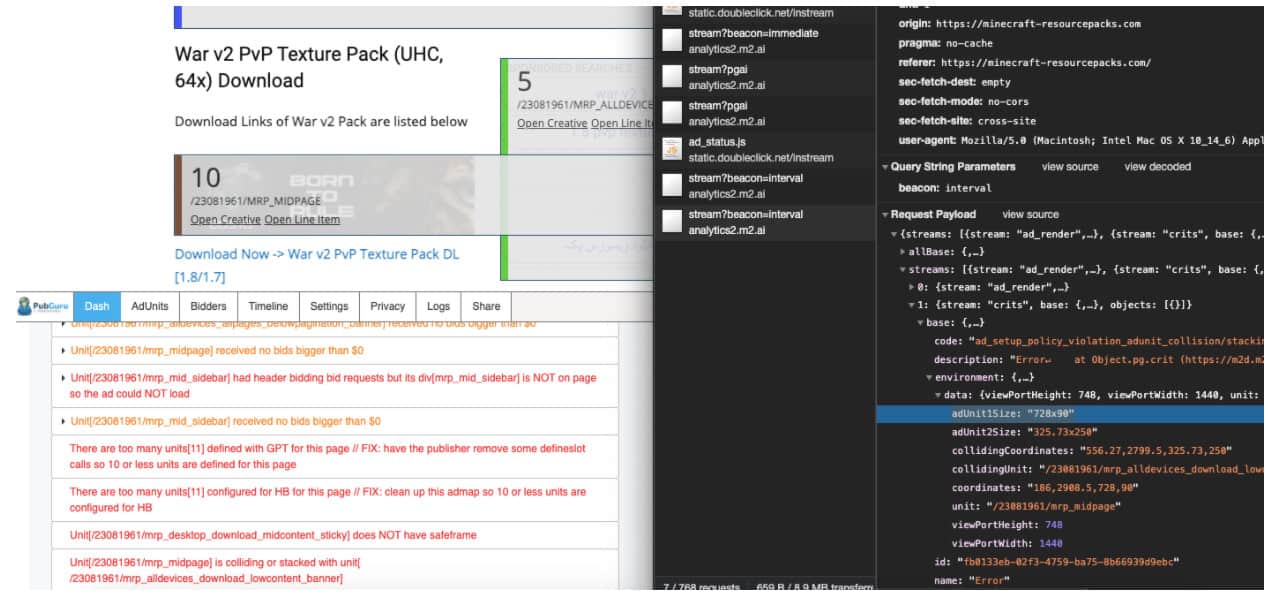
Task: Select the coordinates row in payload
Action: 1071,487
